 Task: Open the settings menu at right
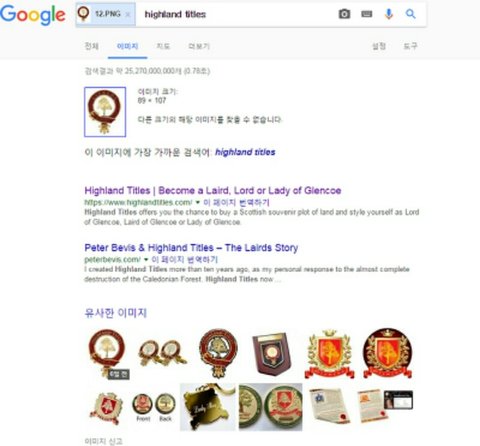pos(379,46)
